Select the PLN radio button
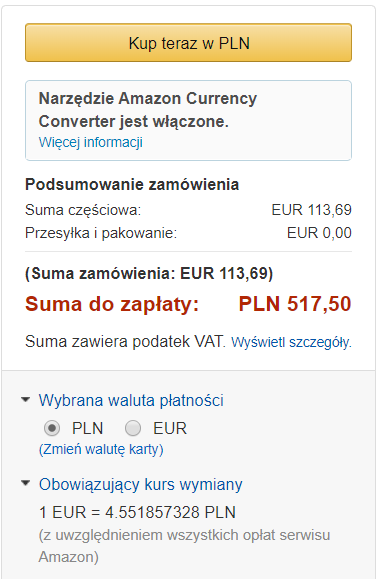 click(52, 428)
